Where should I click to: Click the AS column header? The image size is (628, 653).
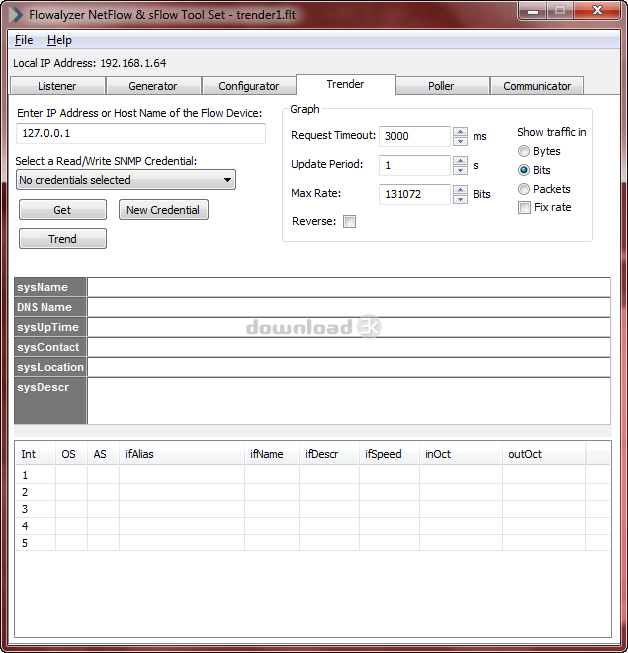pos(103,454)
